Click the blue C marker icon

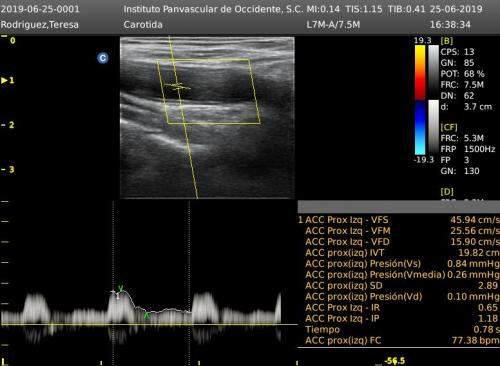coord(103,58)
